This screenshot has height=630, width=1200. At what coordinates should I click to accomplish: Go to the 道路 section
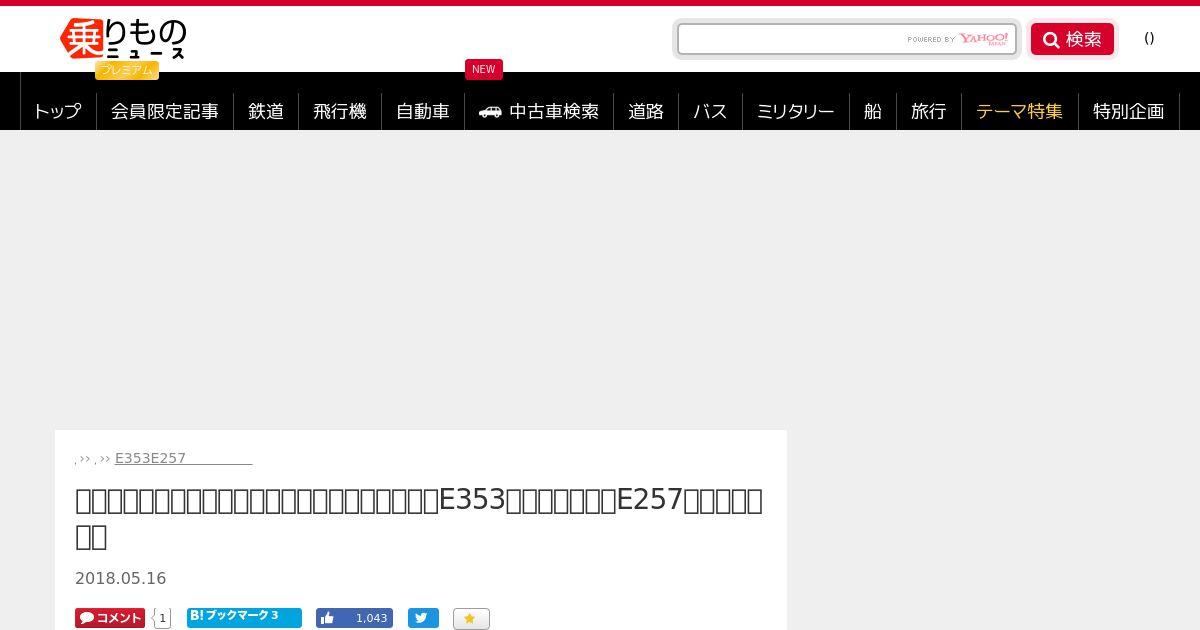(646, 111)
